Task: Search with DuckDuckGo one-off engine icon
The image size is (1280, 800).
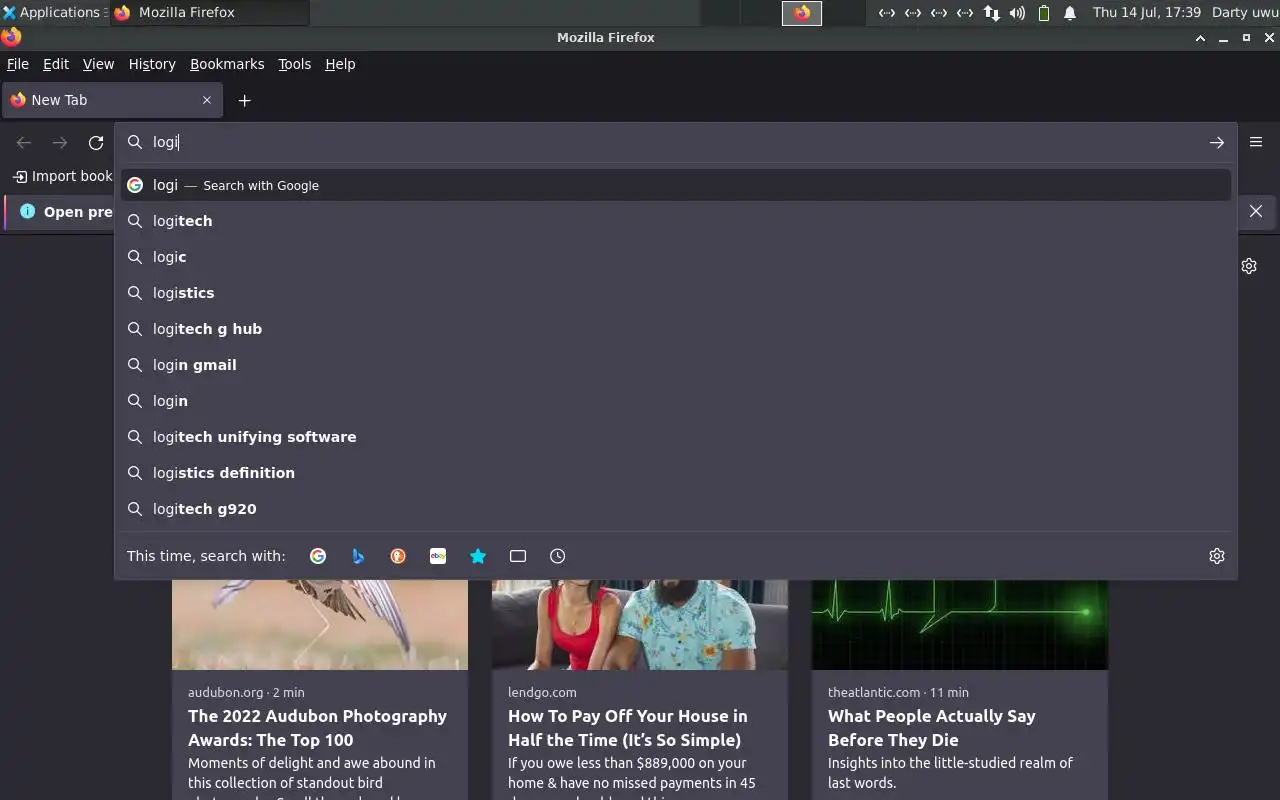Action: click(x=398, y=556)
